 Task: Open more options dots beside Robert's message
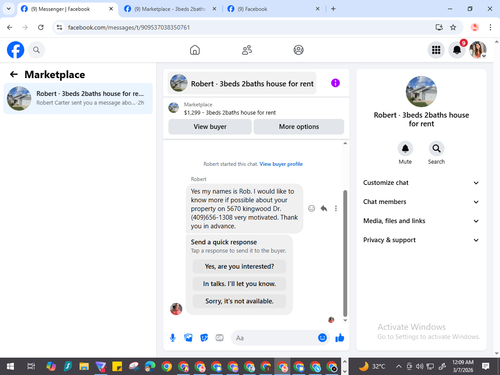(x=336, y=208)
